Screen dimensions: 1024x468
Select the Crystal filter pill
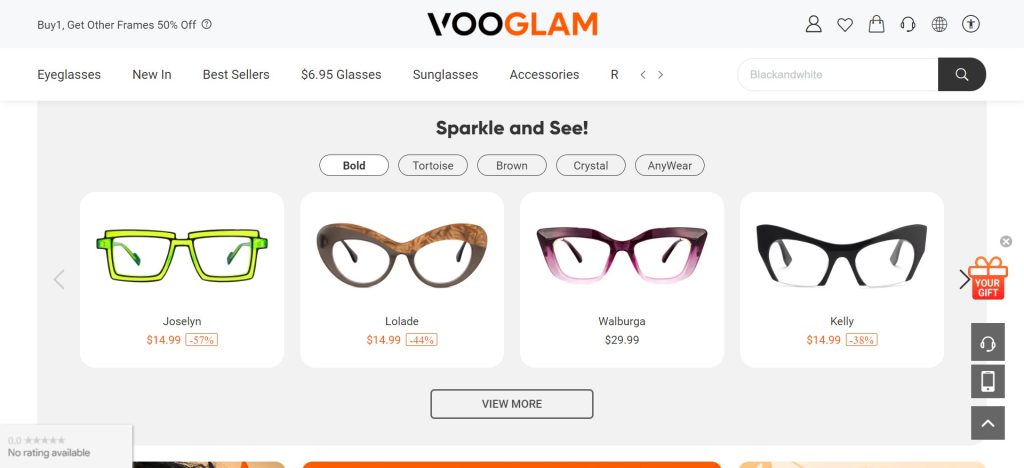590,165
